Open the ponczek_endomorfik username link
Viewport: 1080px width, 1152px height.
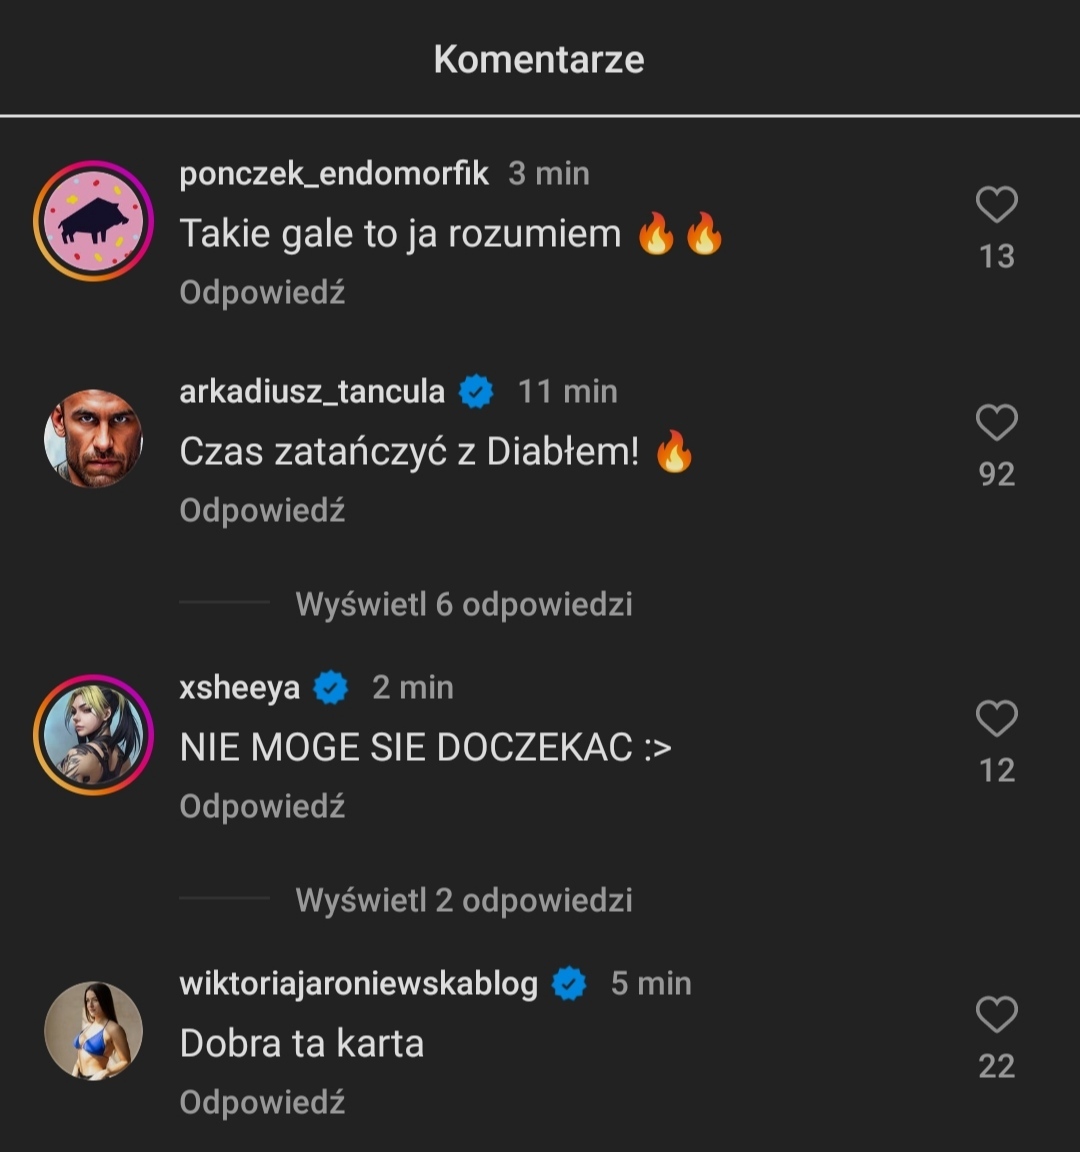[334, 174]
